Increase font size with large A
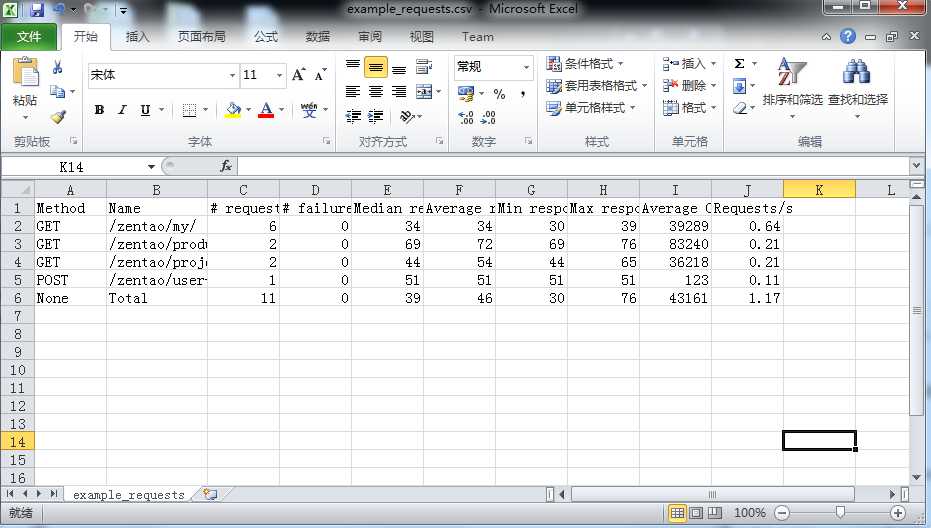 click(x=298, y=75)
